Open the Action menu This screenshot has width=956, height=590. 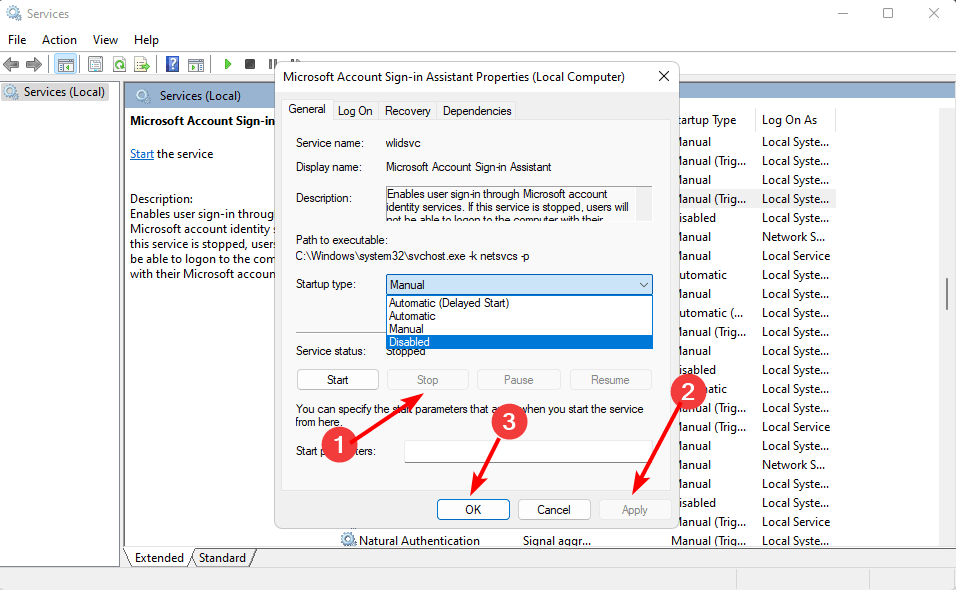point(59,39)
